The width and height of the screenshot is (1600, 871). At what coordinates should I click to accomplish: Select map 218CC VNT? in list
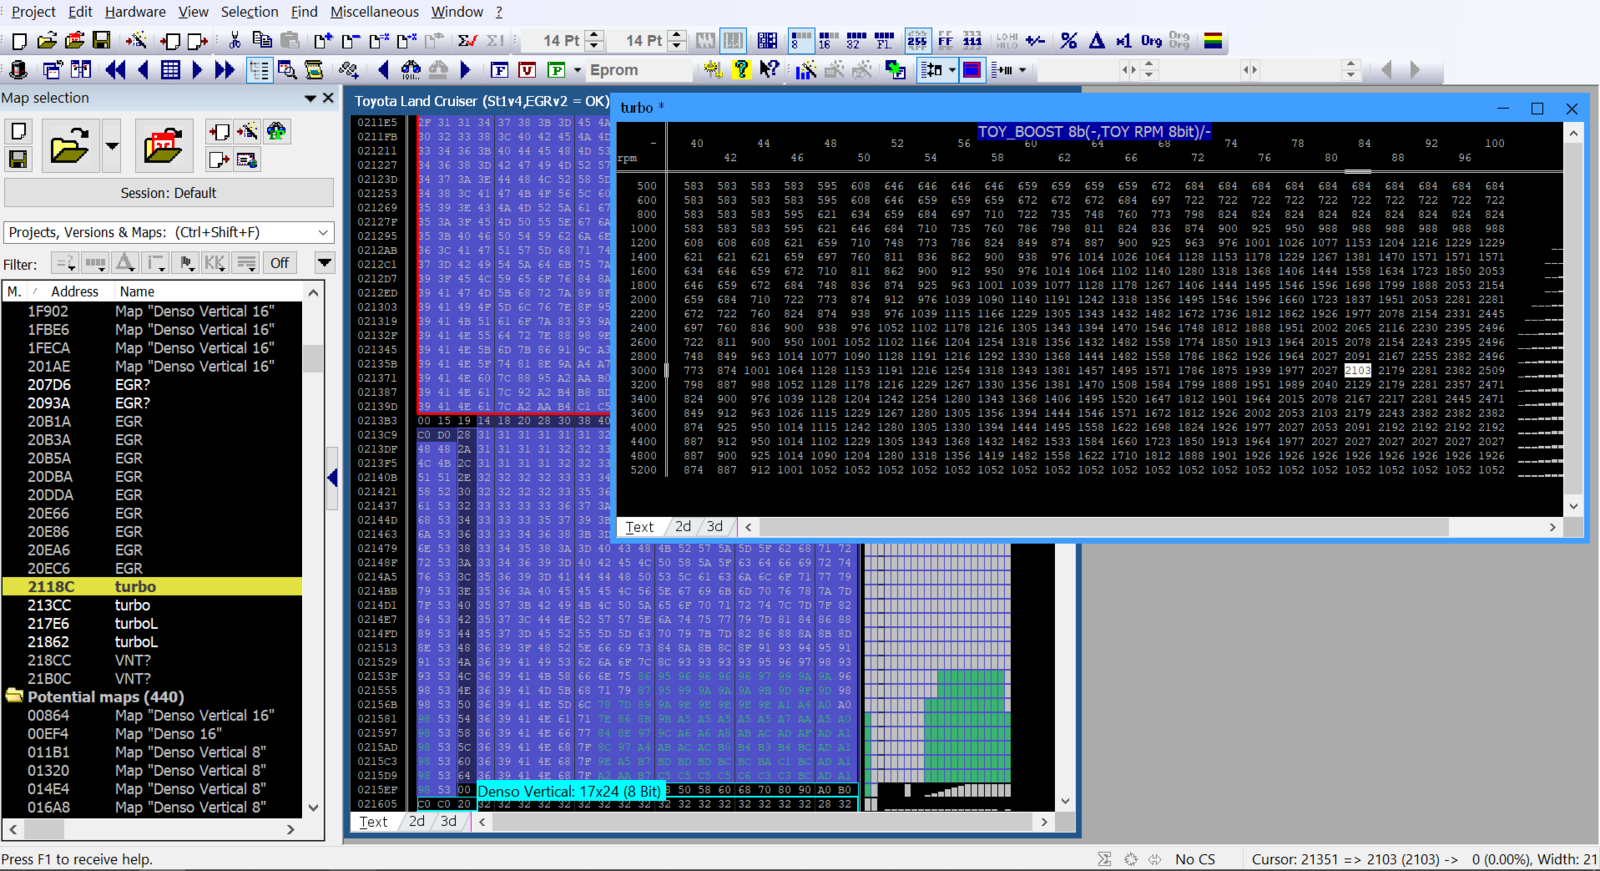coord(152,660)
